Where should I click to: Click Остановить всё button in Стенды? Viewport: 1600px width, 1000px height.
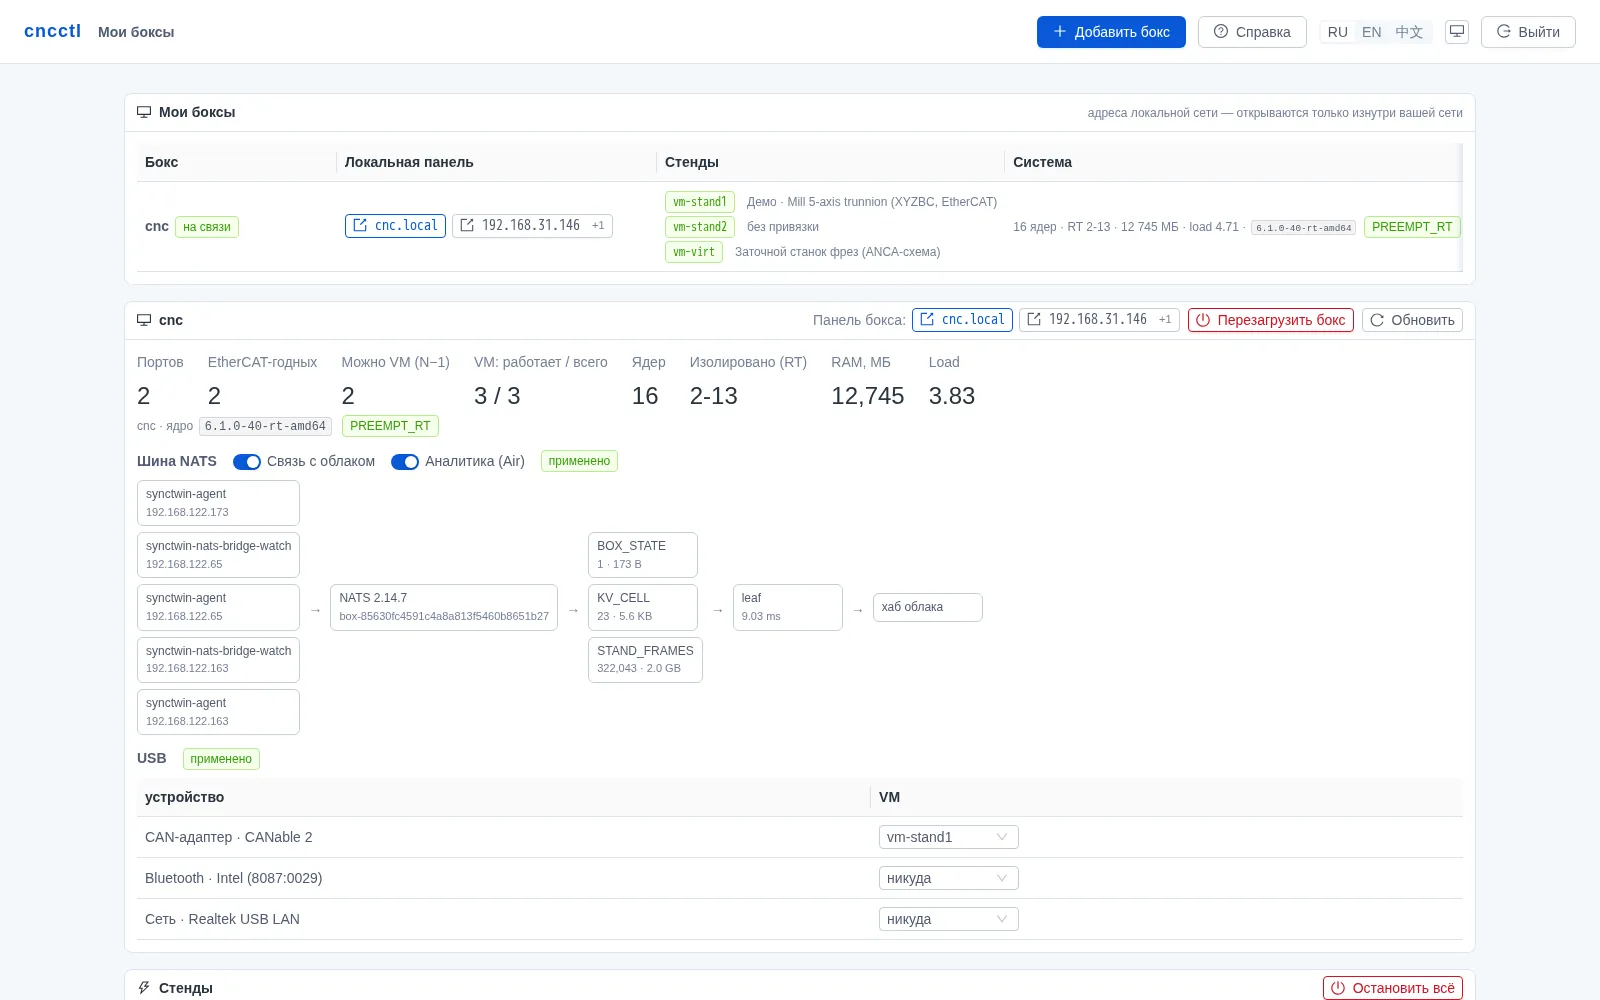(x=1393, y=988)
